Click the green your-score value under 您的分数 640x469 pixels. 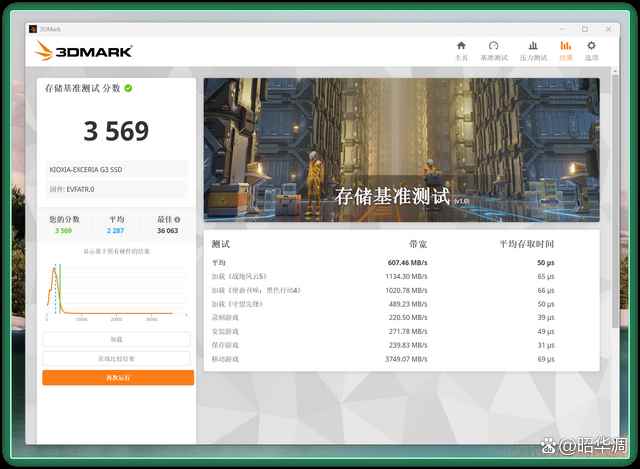click(x=64, y=231)
